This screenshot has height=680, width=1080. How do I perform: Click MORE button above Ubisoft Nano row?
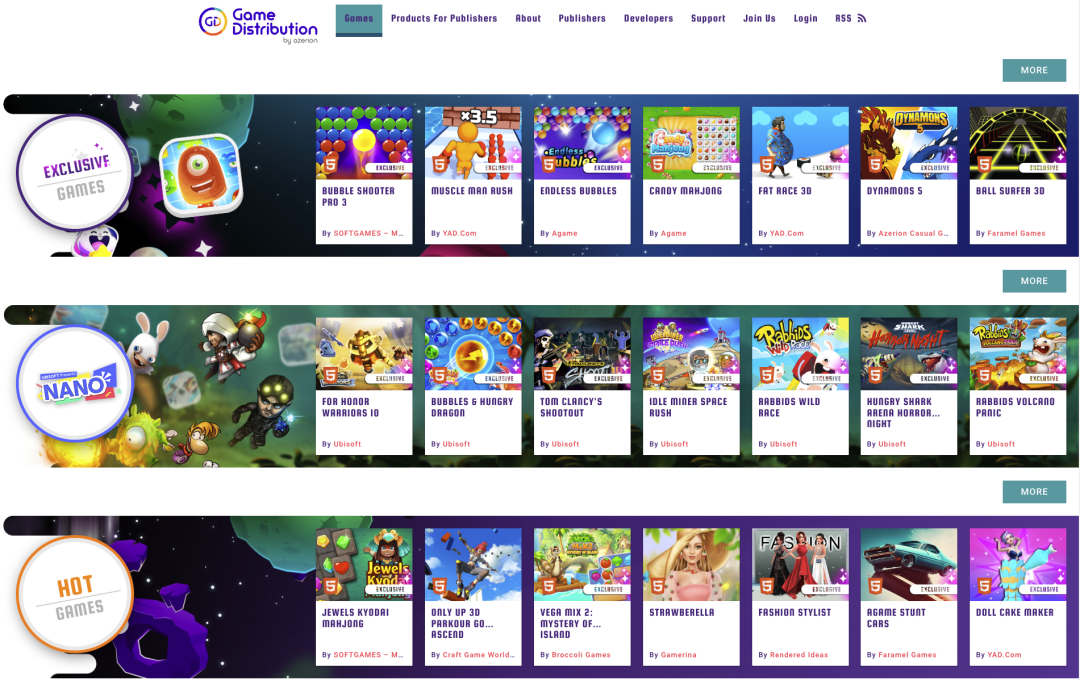click(x=1034, y=281)
